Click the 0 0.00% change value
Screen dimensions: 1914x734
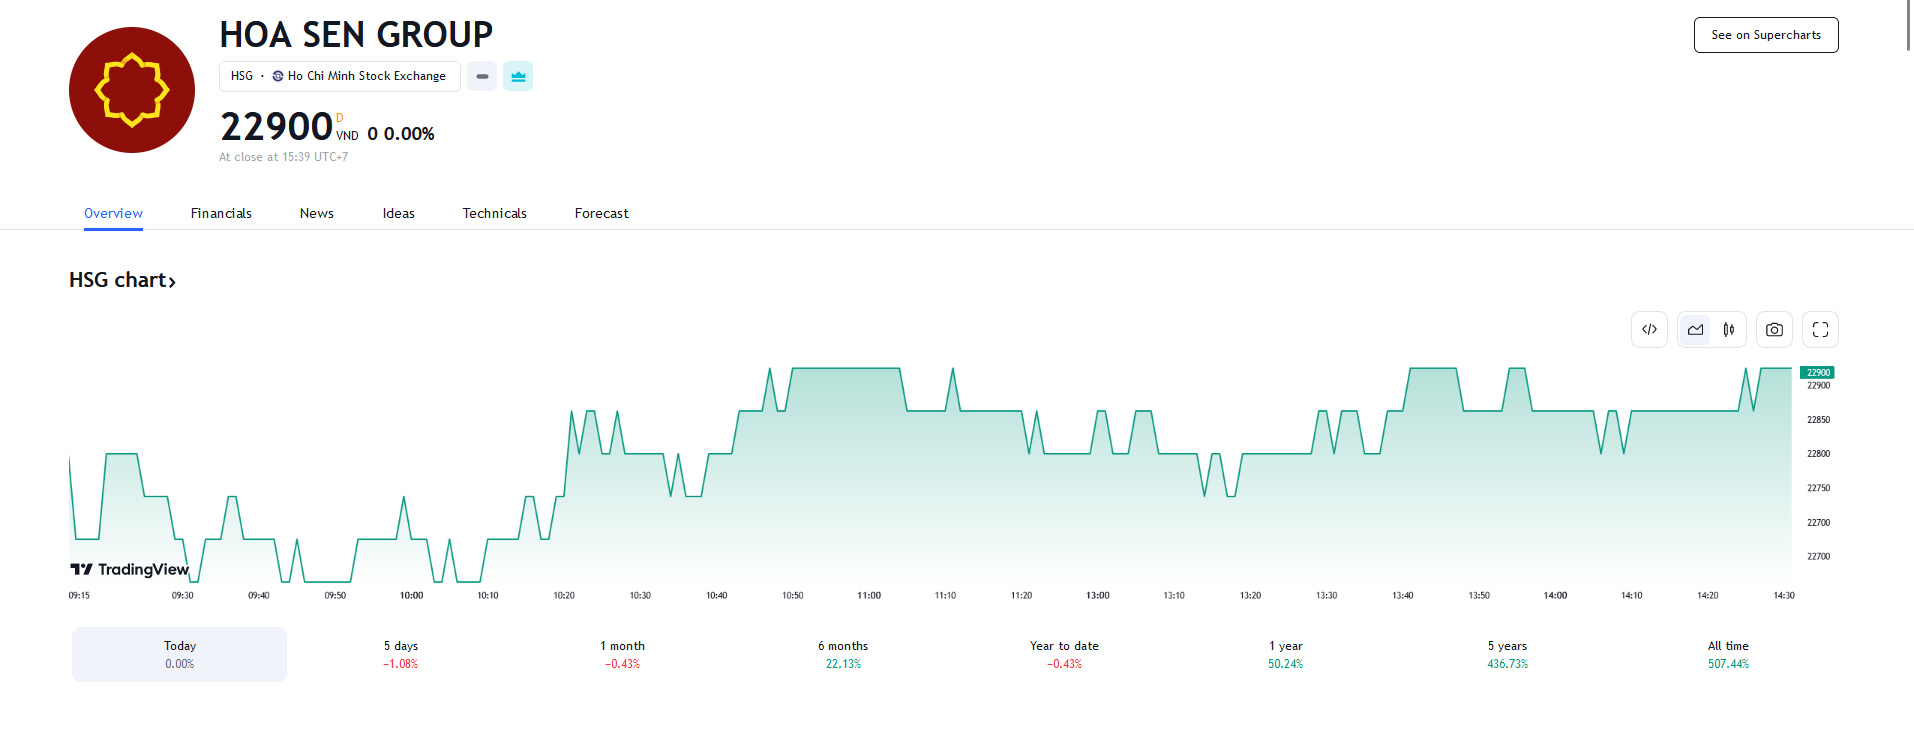(401, 134)
